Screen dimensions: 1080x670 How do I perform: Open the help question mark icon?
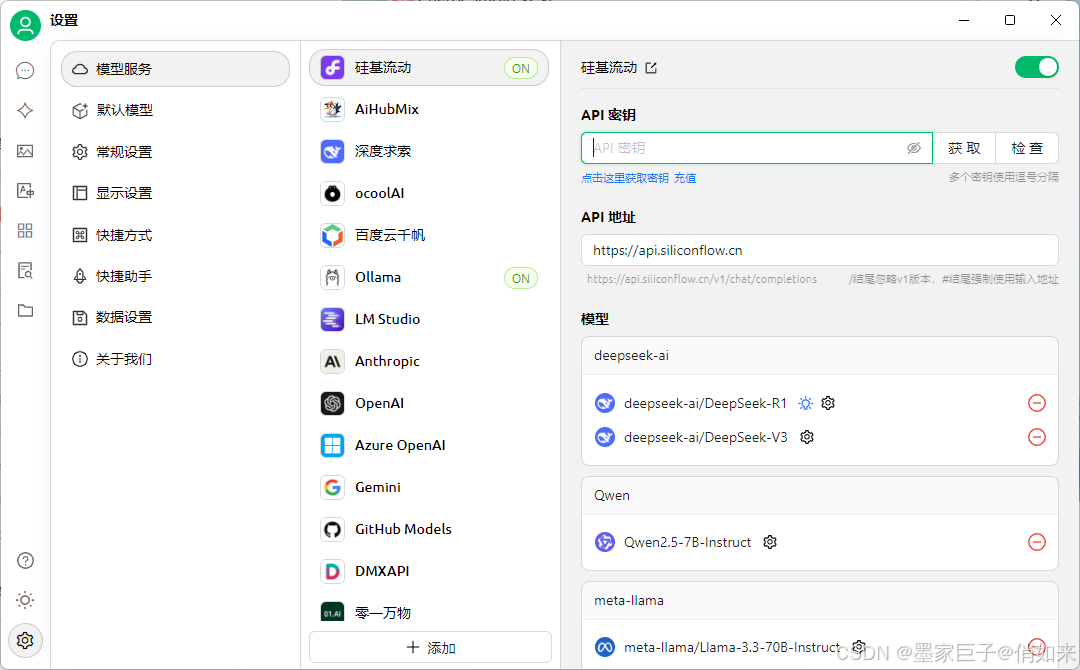point(25,561)
